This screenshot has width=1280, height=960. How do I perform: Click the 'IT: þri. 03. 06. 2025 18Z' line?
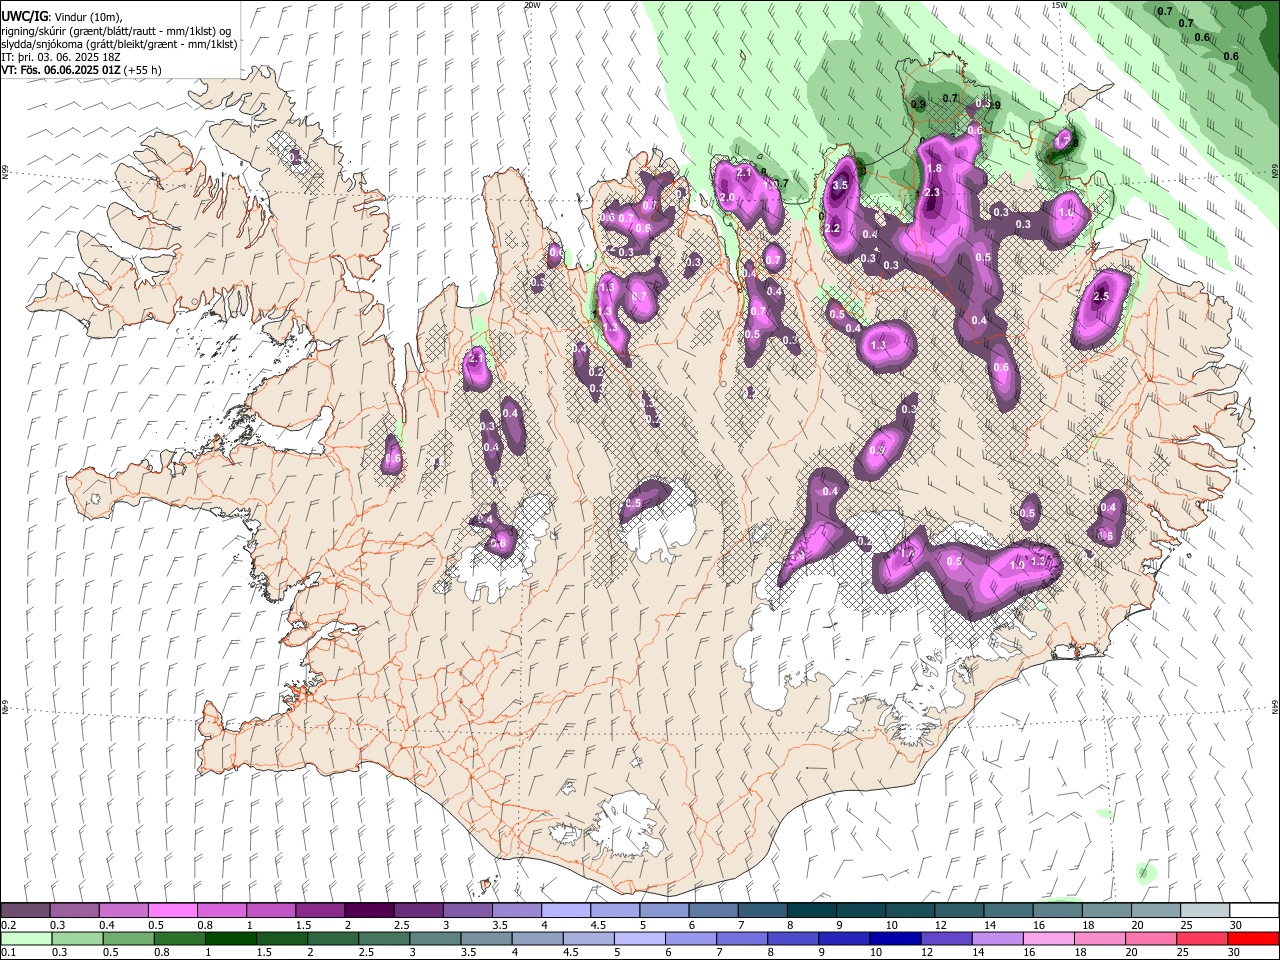tap(59, 57)
